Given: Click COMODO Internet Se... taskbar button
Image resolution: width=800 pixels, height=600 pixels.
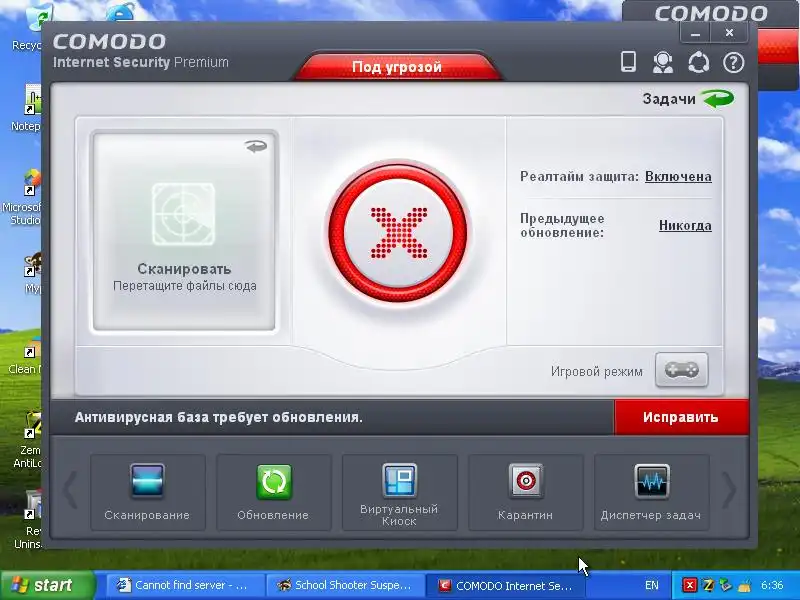Looking at the screenshot, I should 506,585.
